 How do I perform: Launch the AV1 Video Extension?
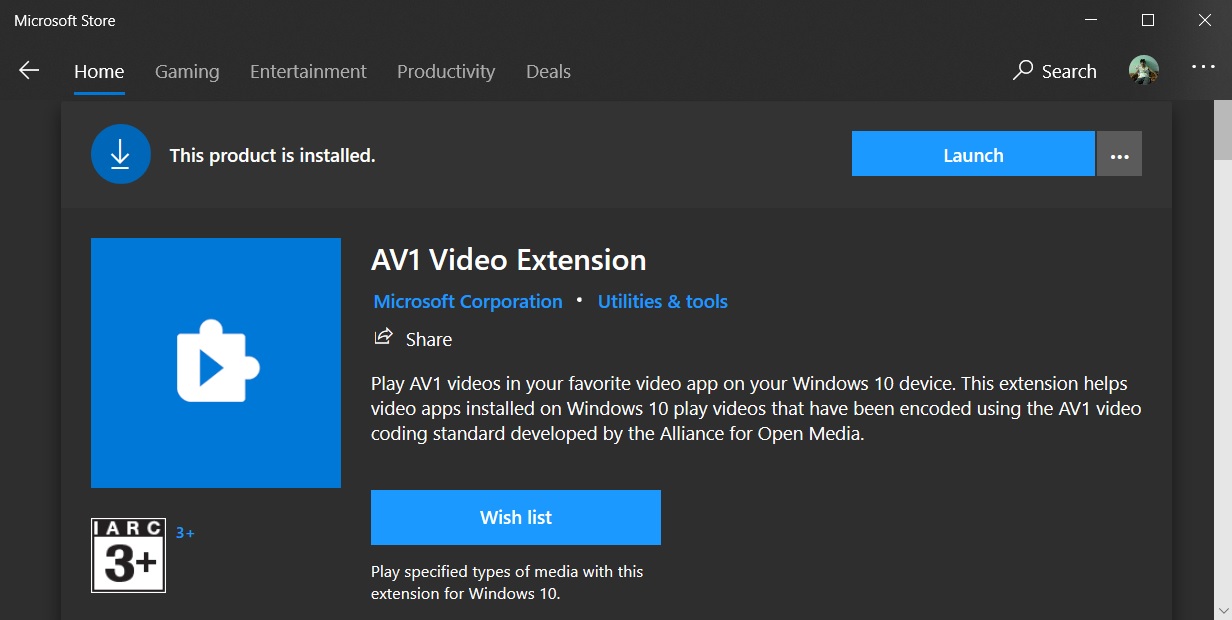point(973,154)
